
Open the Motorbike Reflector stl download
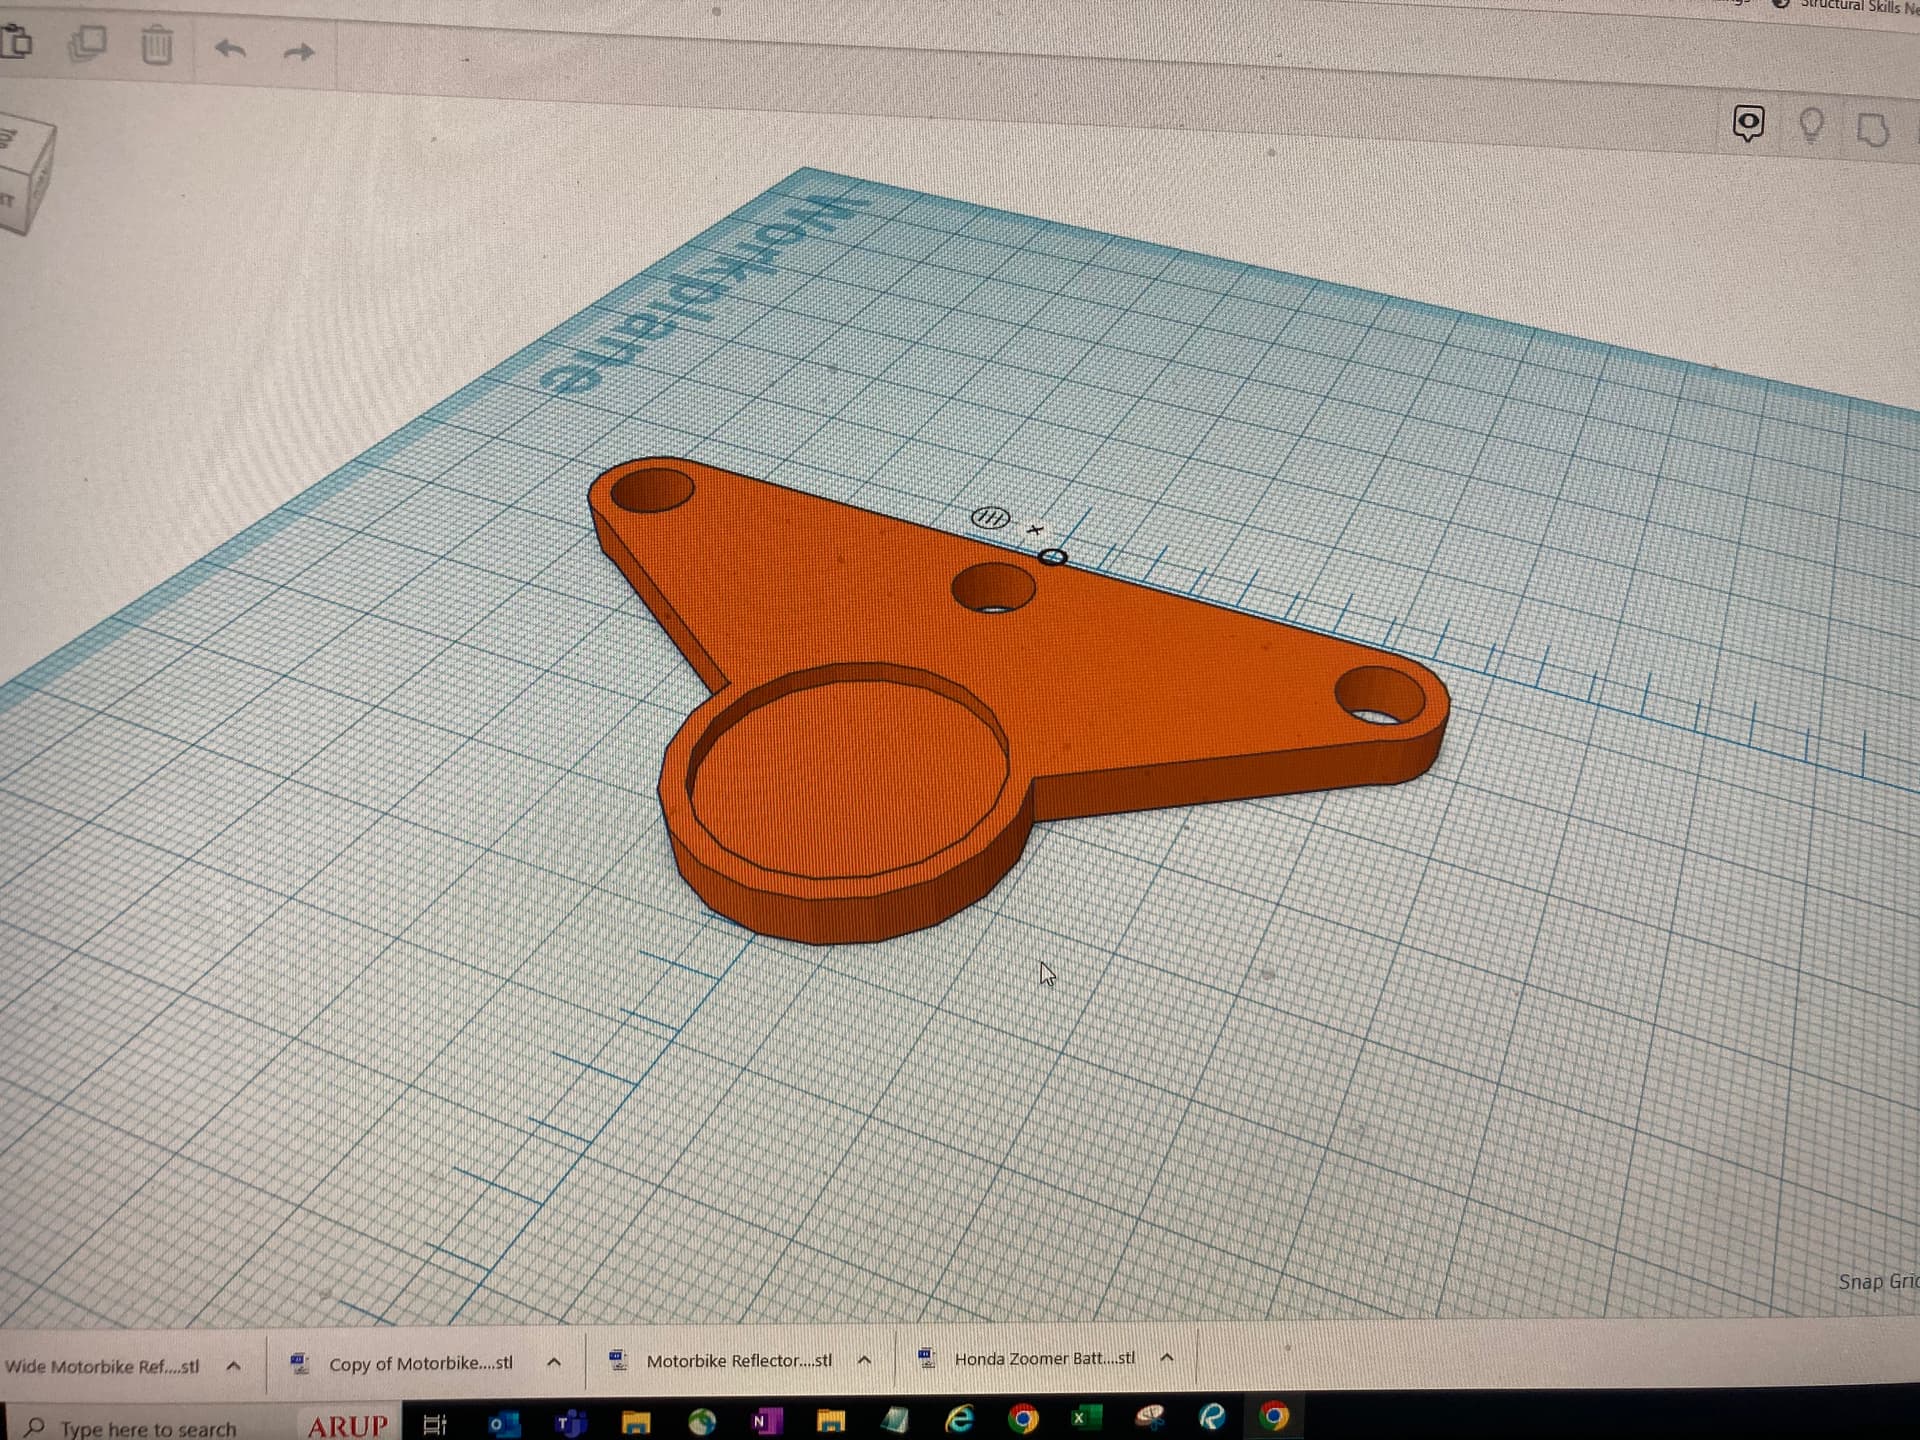(738, 1361)
